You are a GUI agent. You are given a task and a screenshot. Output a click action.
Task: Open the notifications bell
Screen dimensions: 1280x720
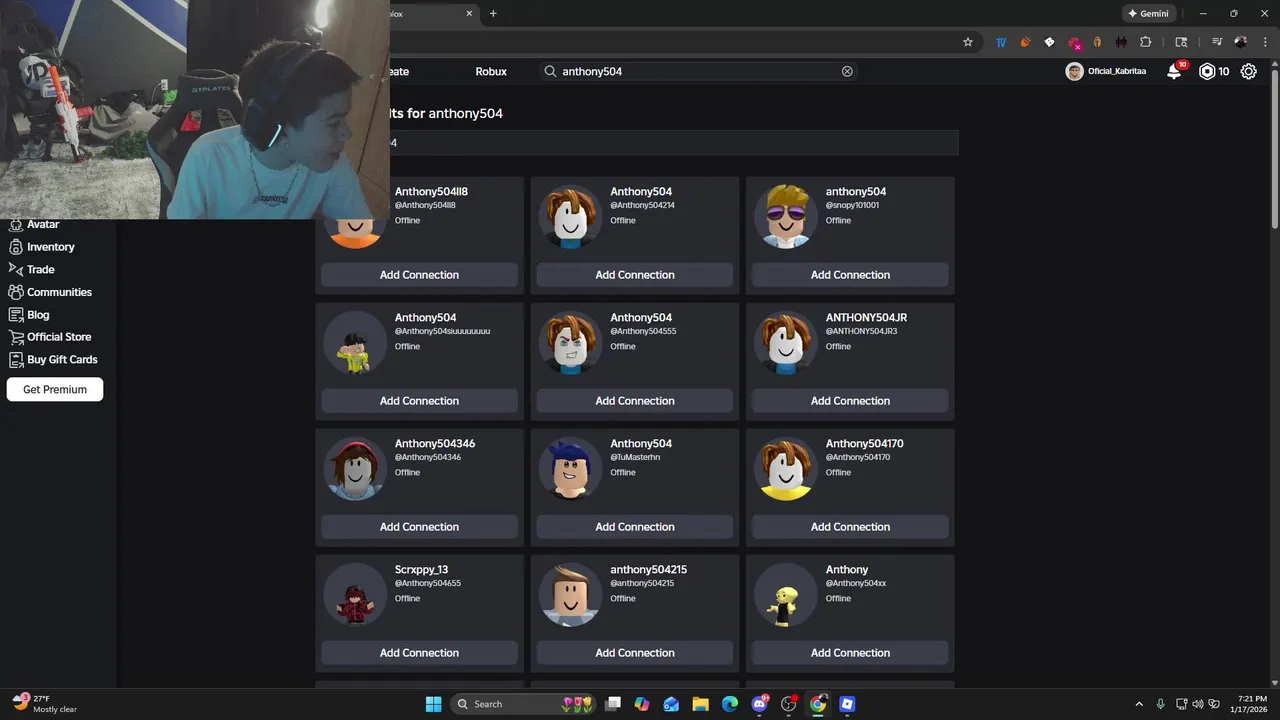click(x=1174, y=71)
